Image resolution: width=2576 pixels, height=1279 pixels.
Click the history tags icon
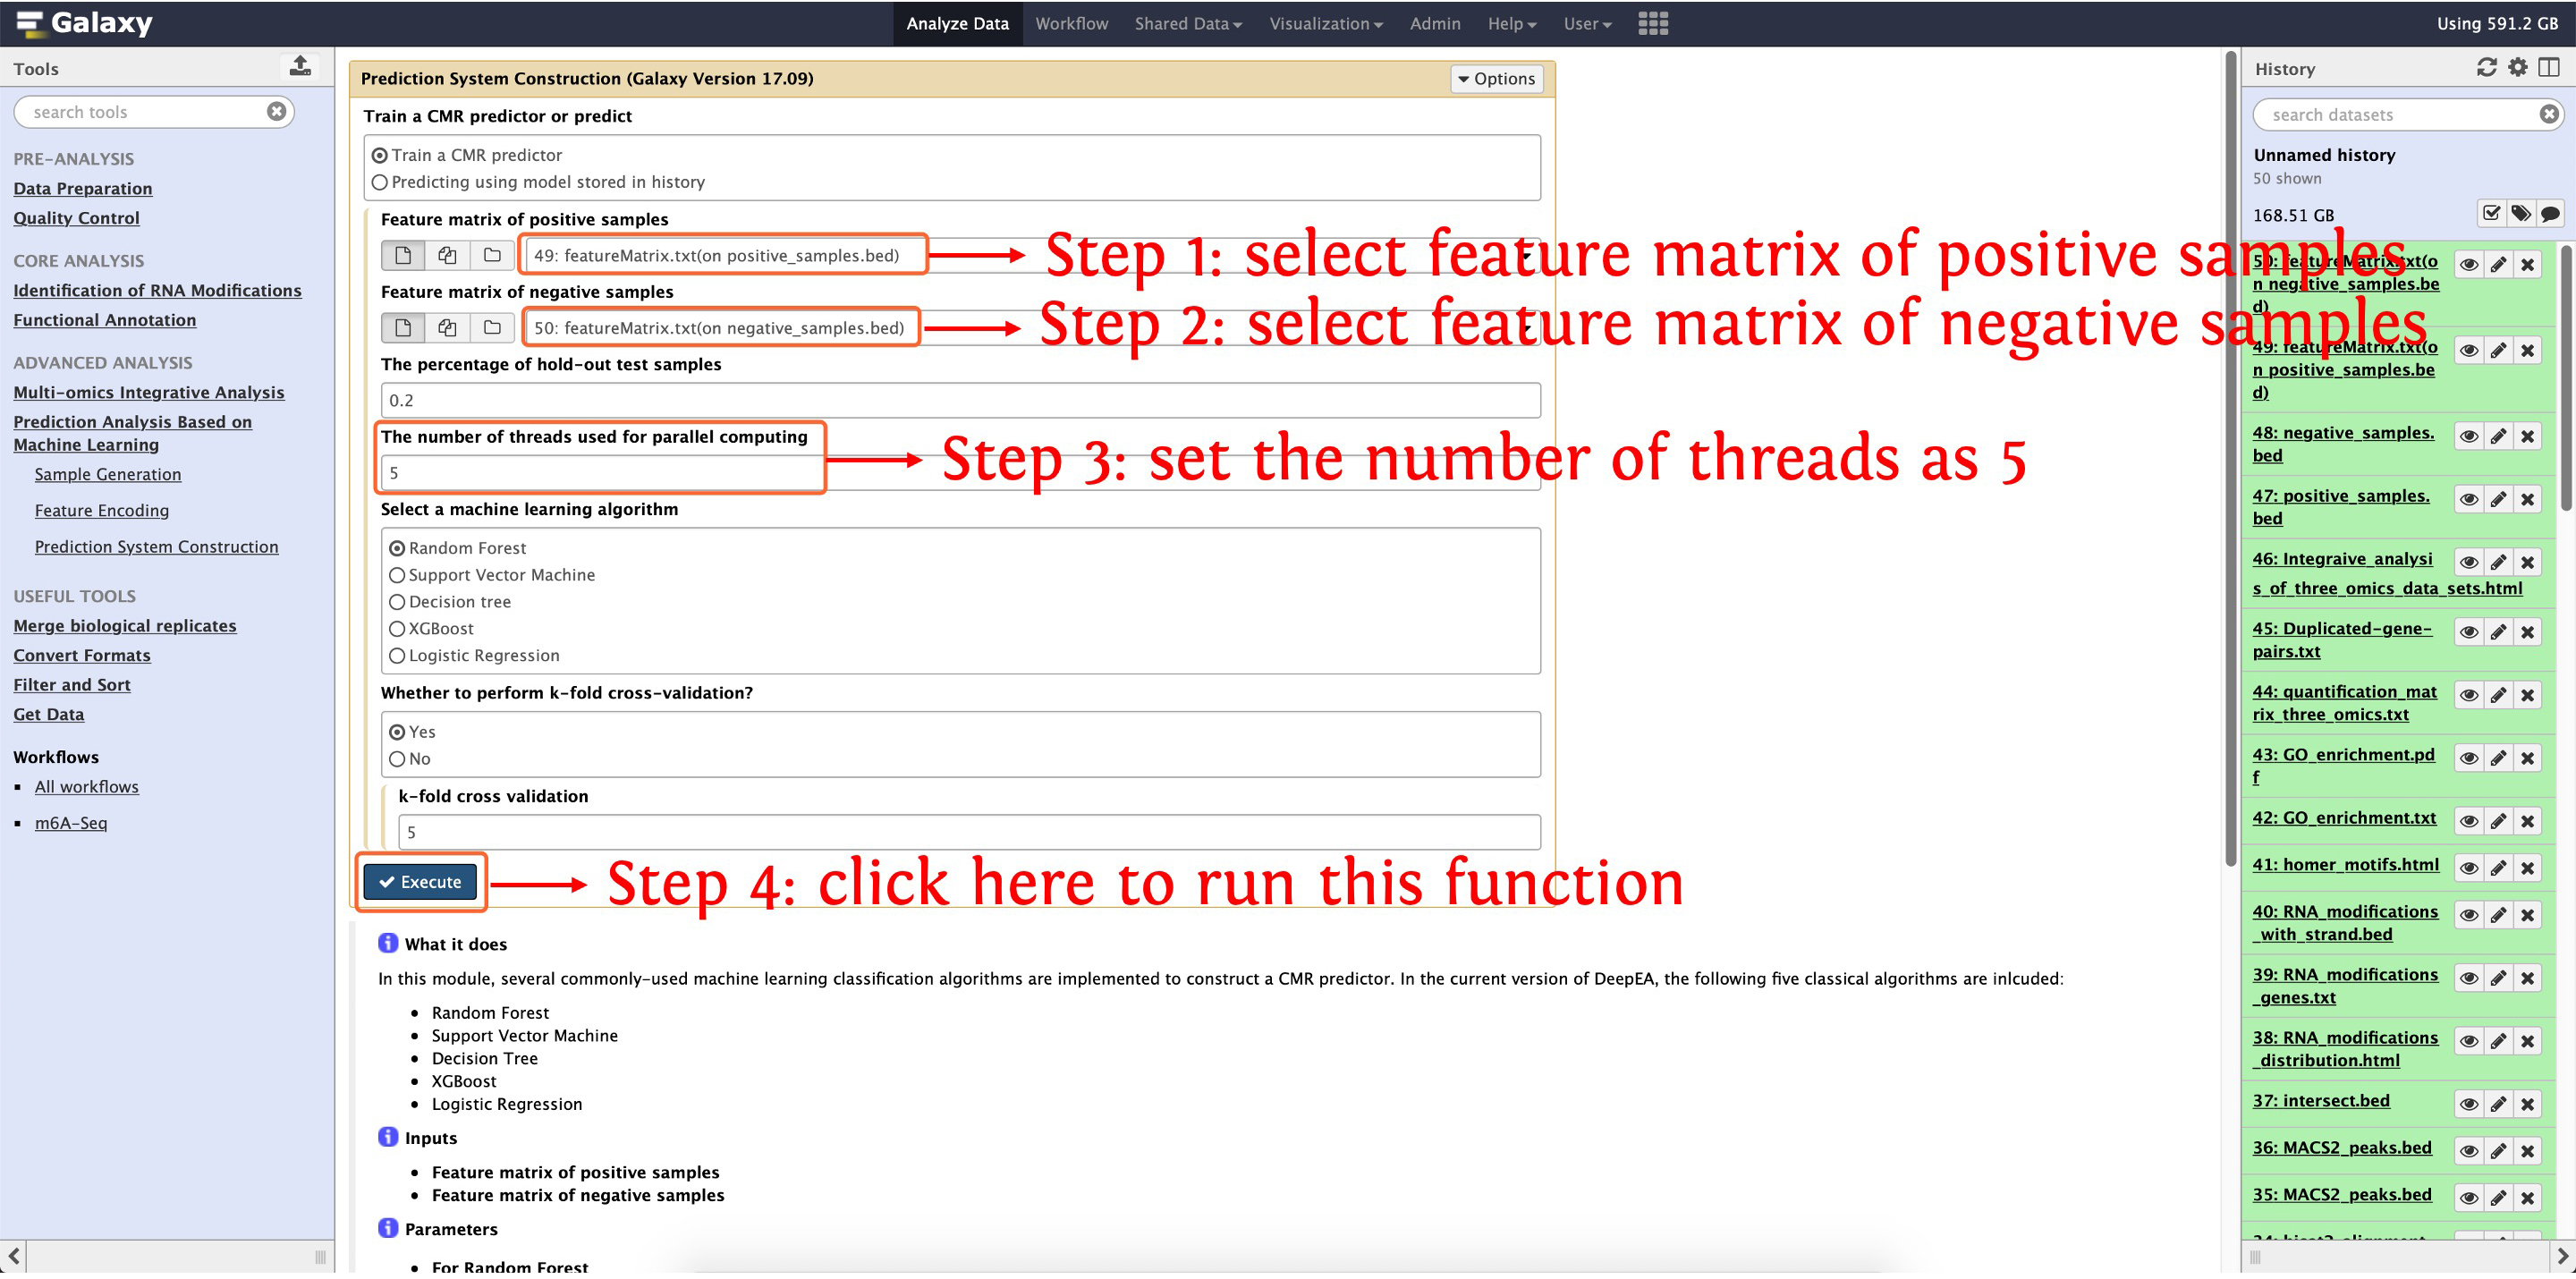pos(2520,214)
